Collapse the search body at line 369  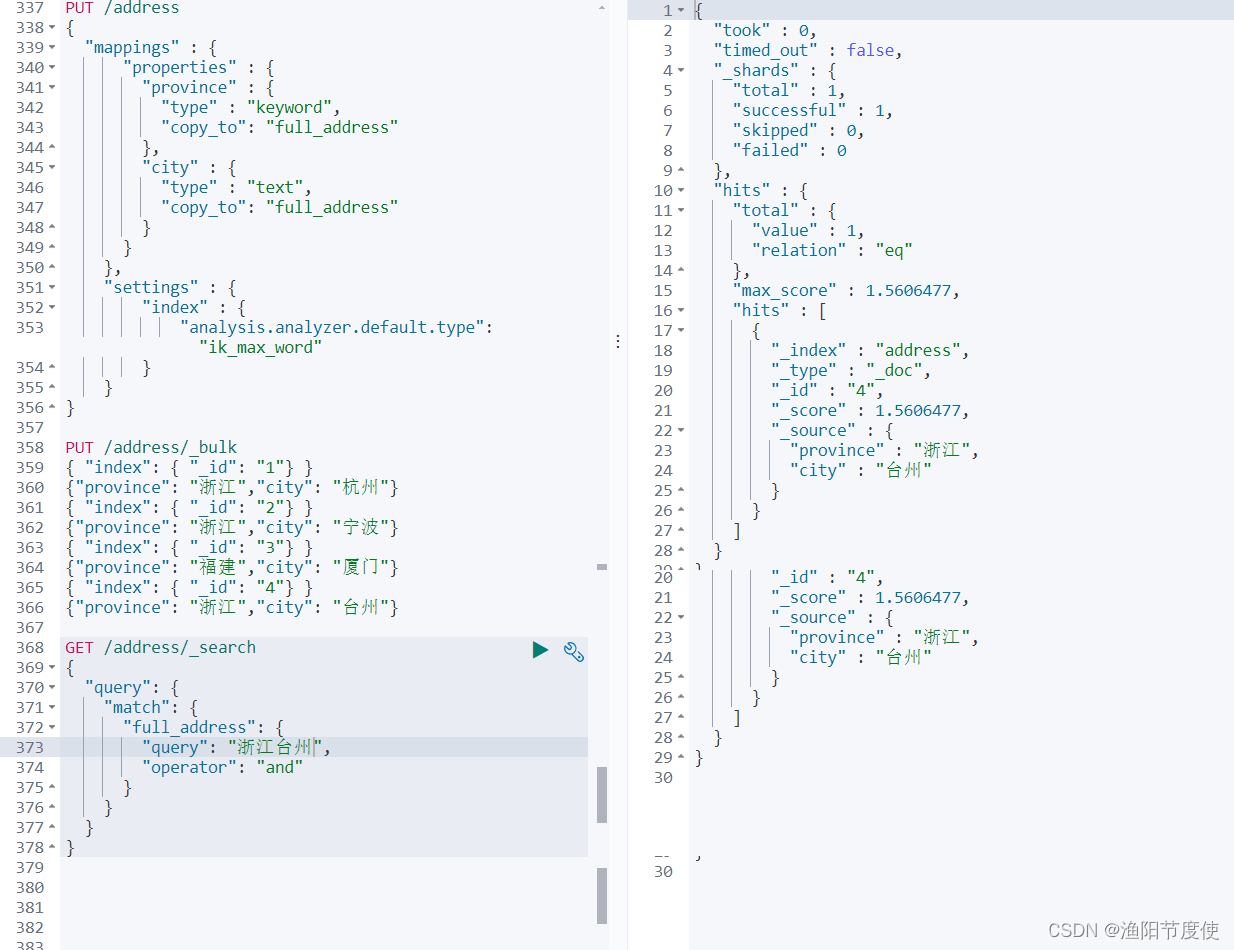click(x=51, y=668)
